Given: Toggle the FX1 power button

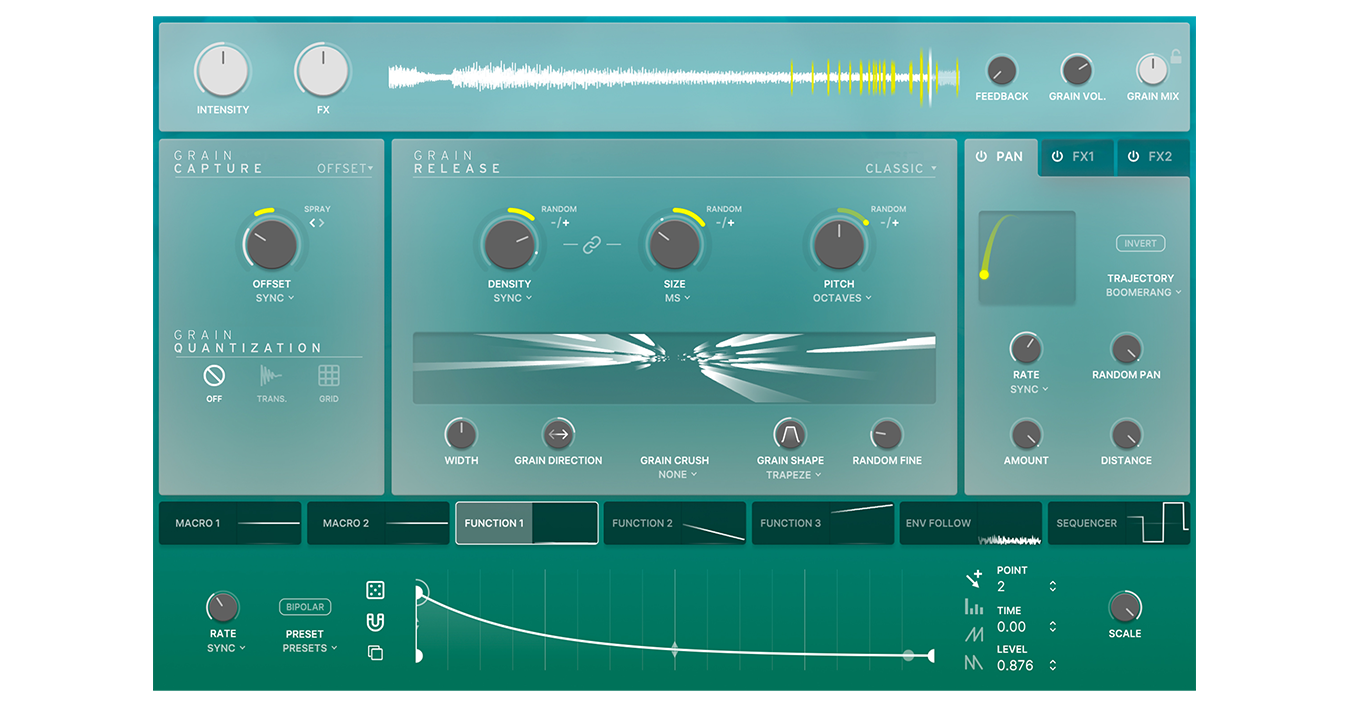Looking at the screenshot, I should click(1056, 157).
